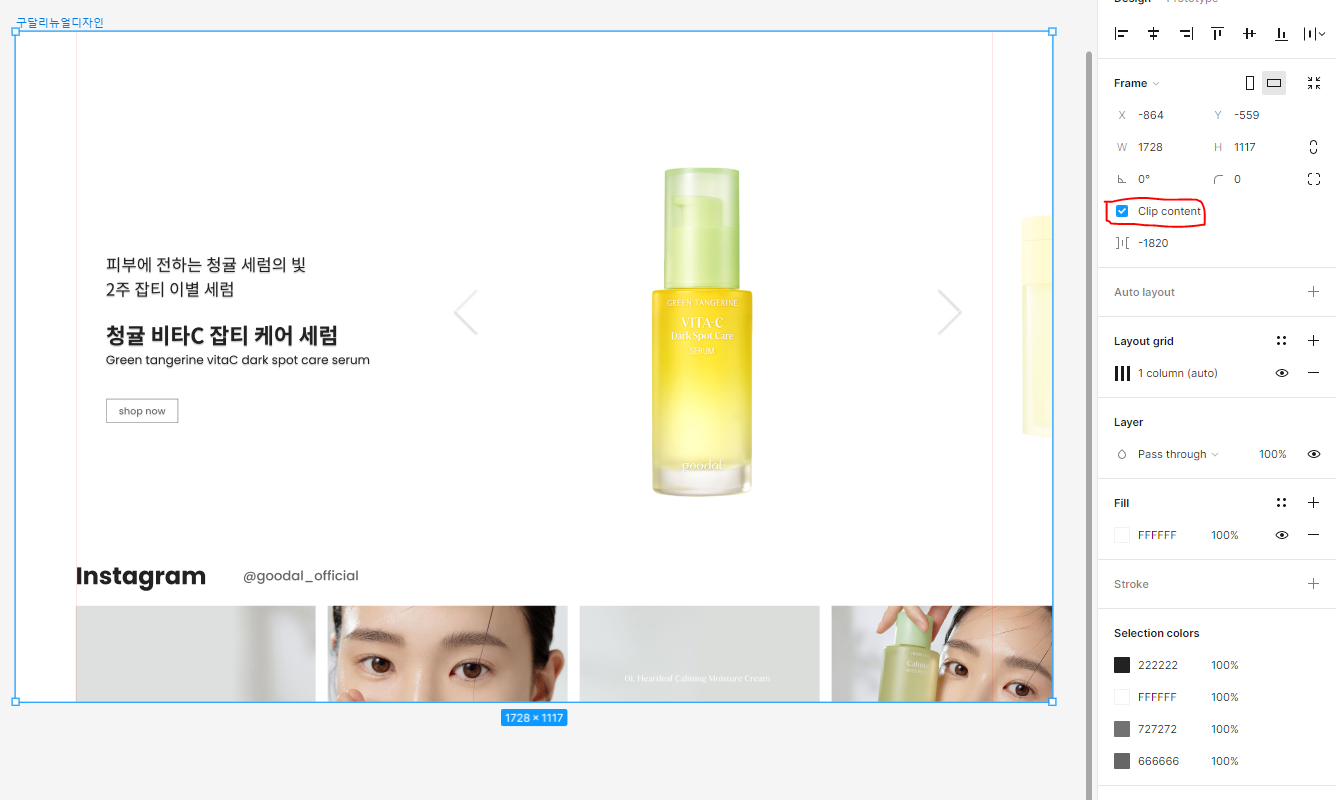
Task: Select the 청귤 비타C 잡티 케어 세럼 heading
Action: 222,335
